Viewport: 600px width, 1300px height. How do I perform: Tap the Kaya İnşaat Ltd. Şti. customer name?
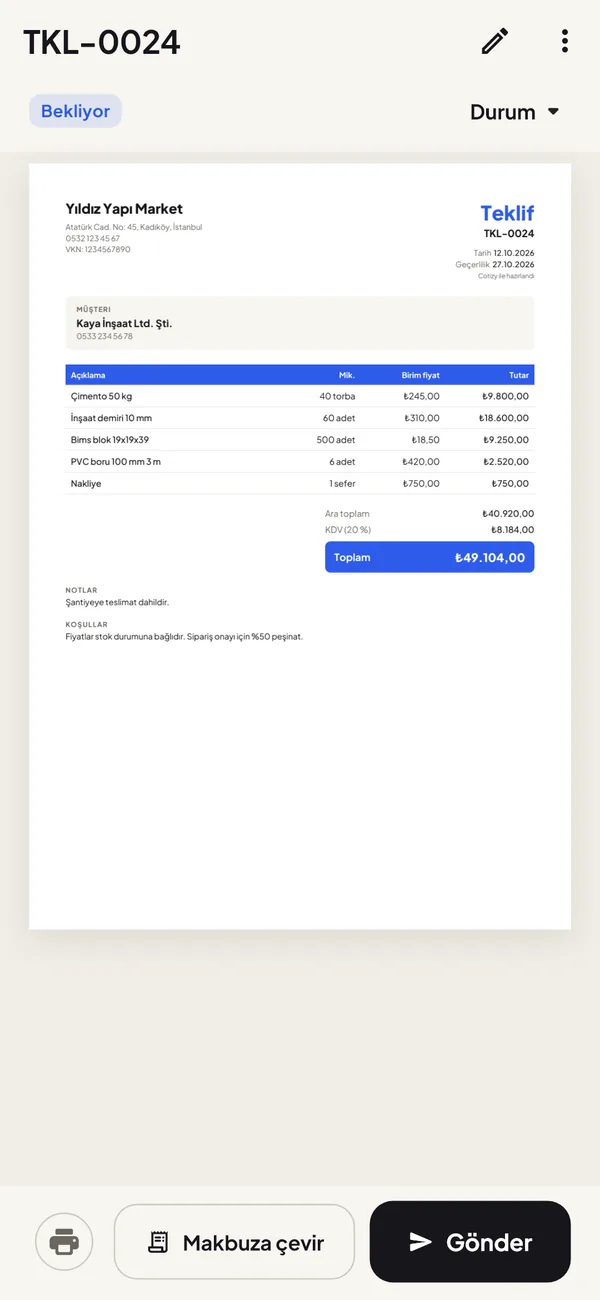(124, 324)
